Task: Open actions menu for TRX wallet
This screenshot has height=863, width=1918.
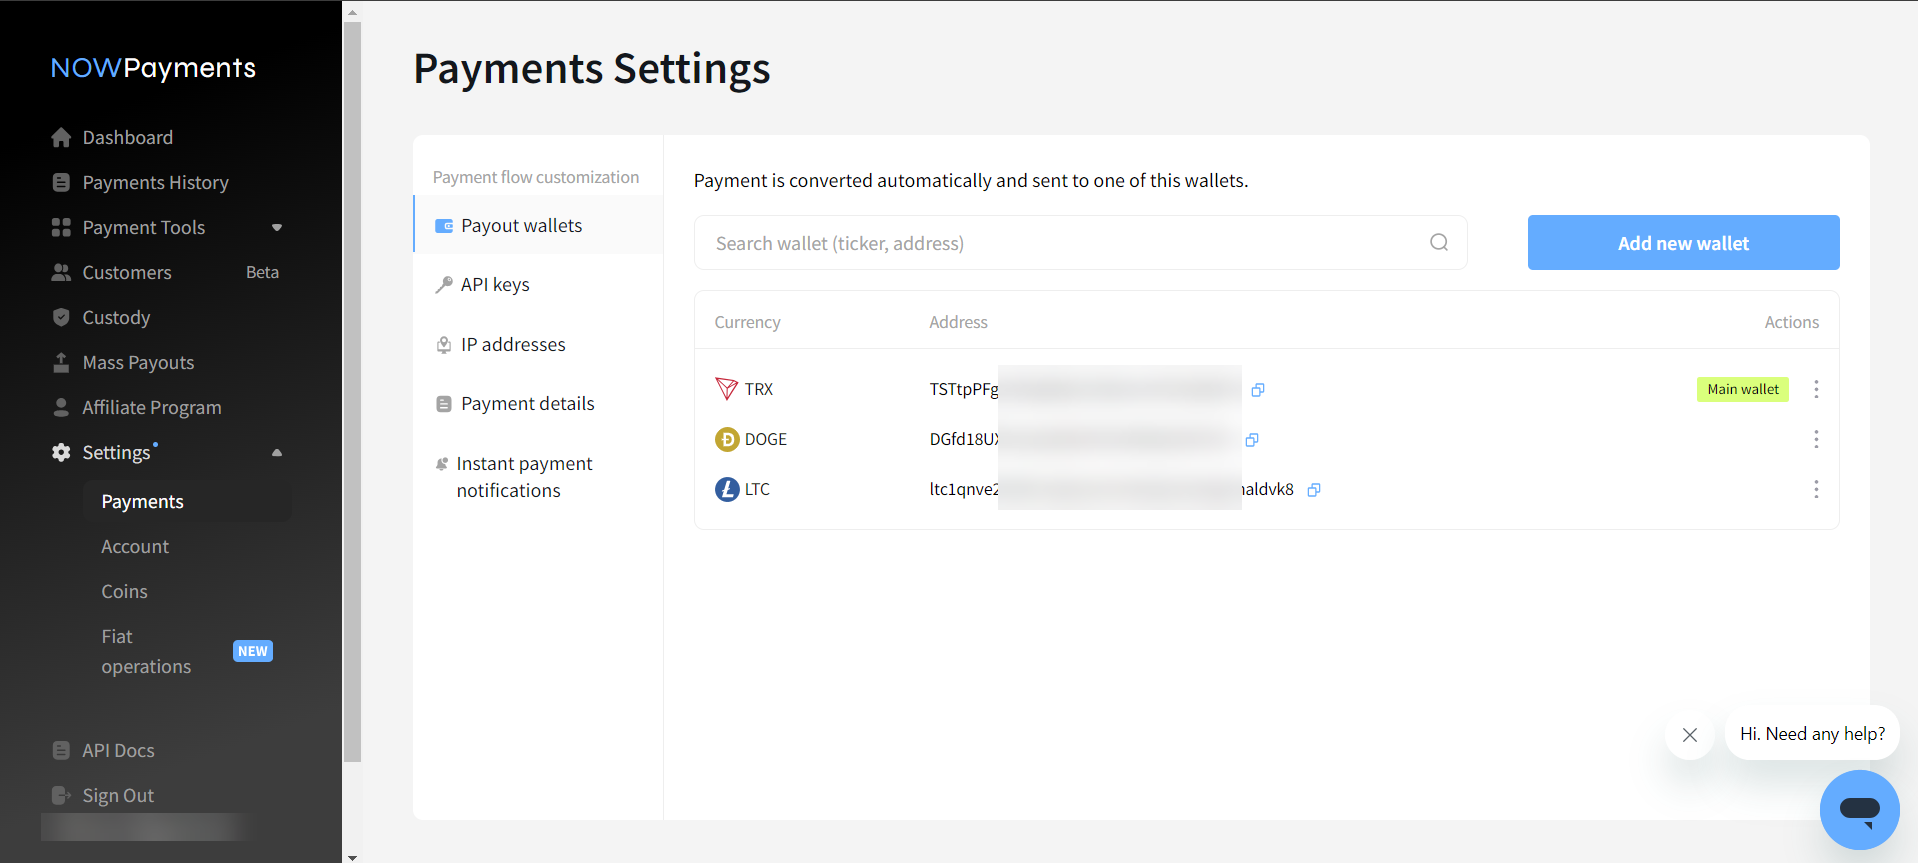Action: pyautogui.click(x=1816, y=389)
